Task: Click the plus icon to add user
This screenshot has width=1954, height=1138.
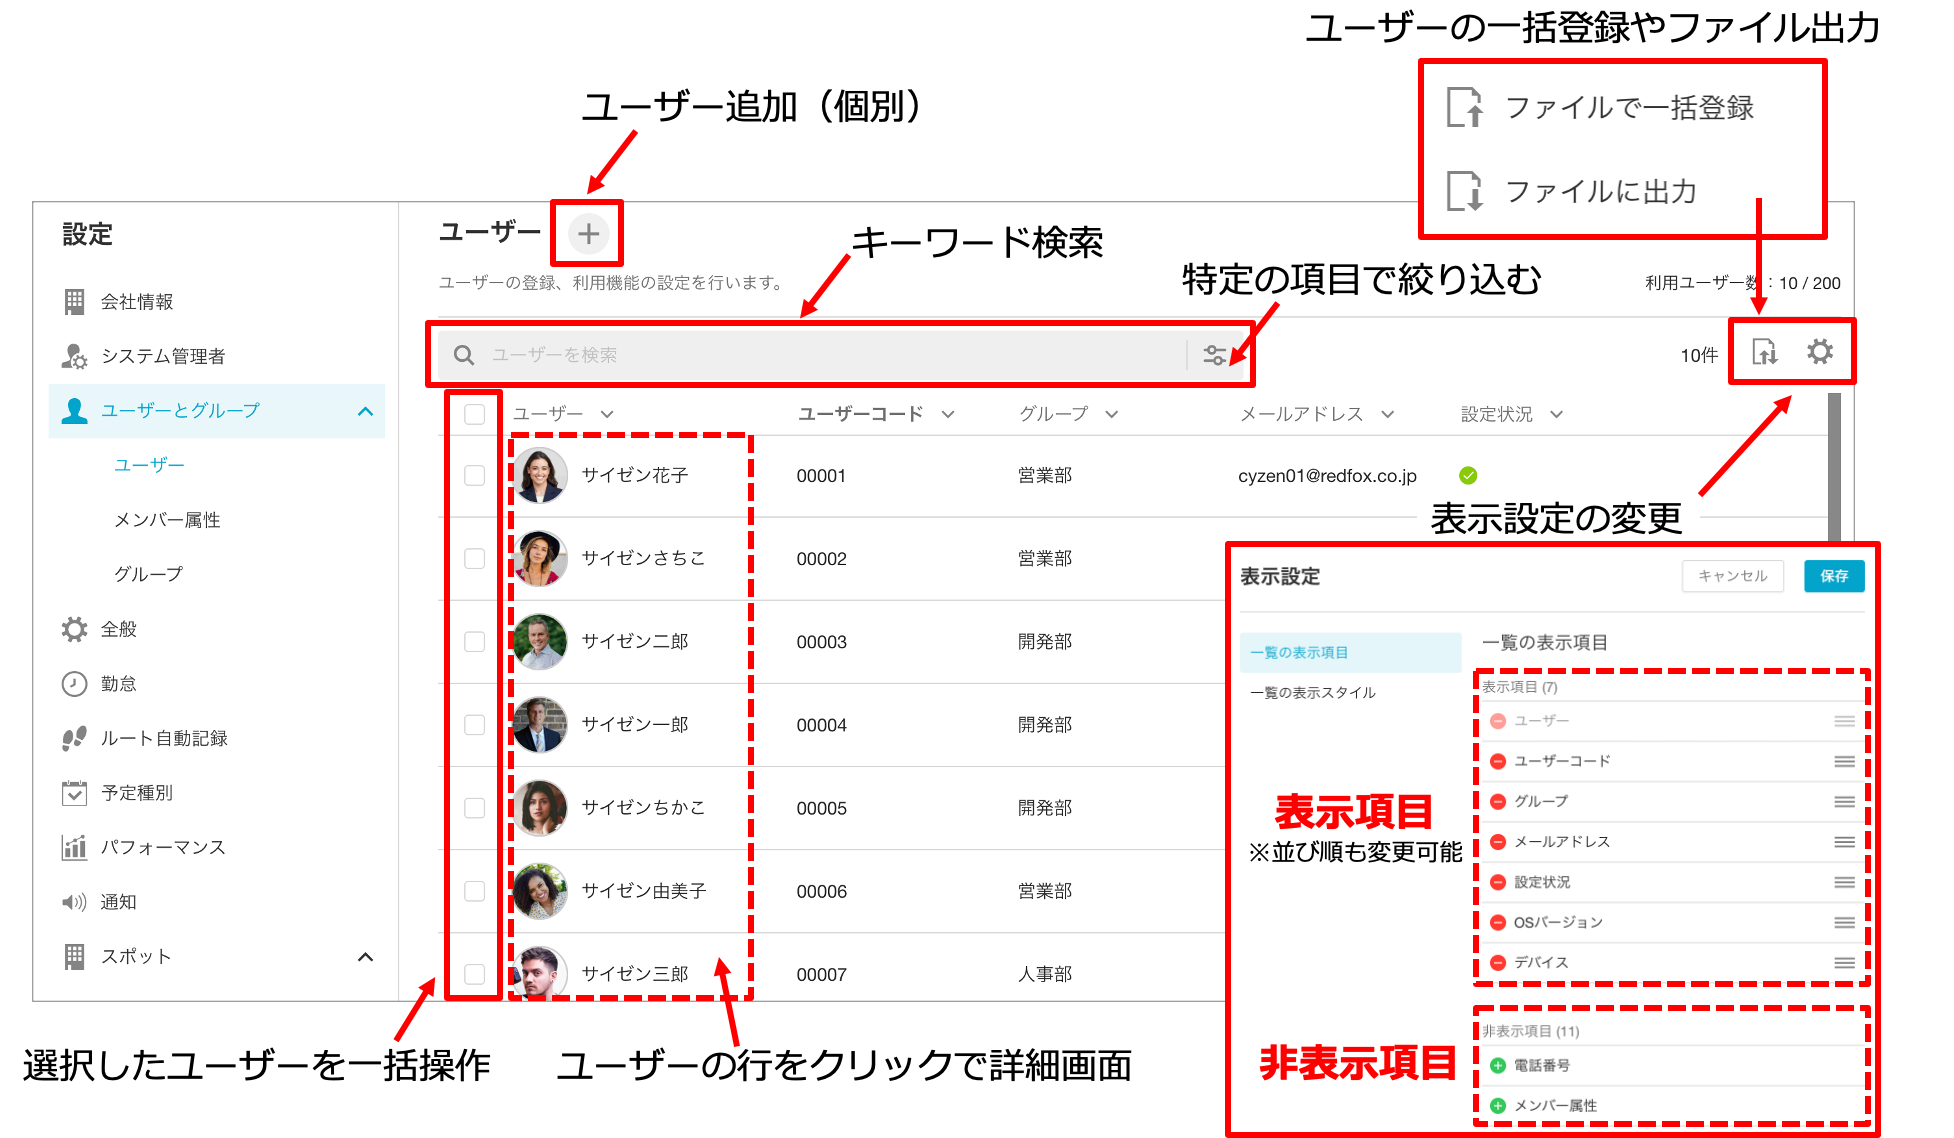Action: pos(588,234)
